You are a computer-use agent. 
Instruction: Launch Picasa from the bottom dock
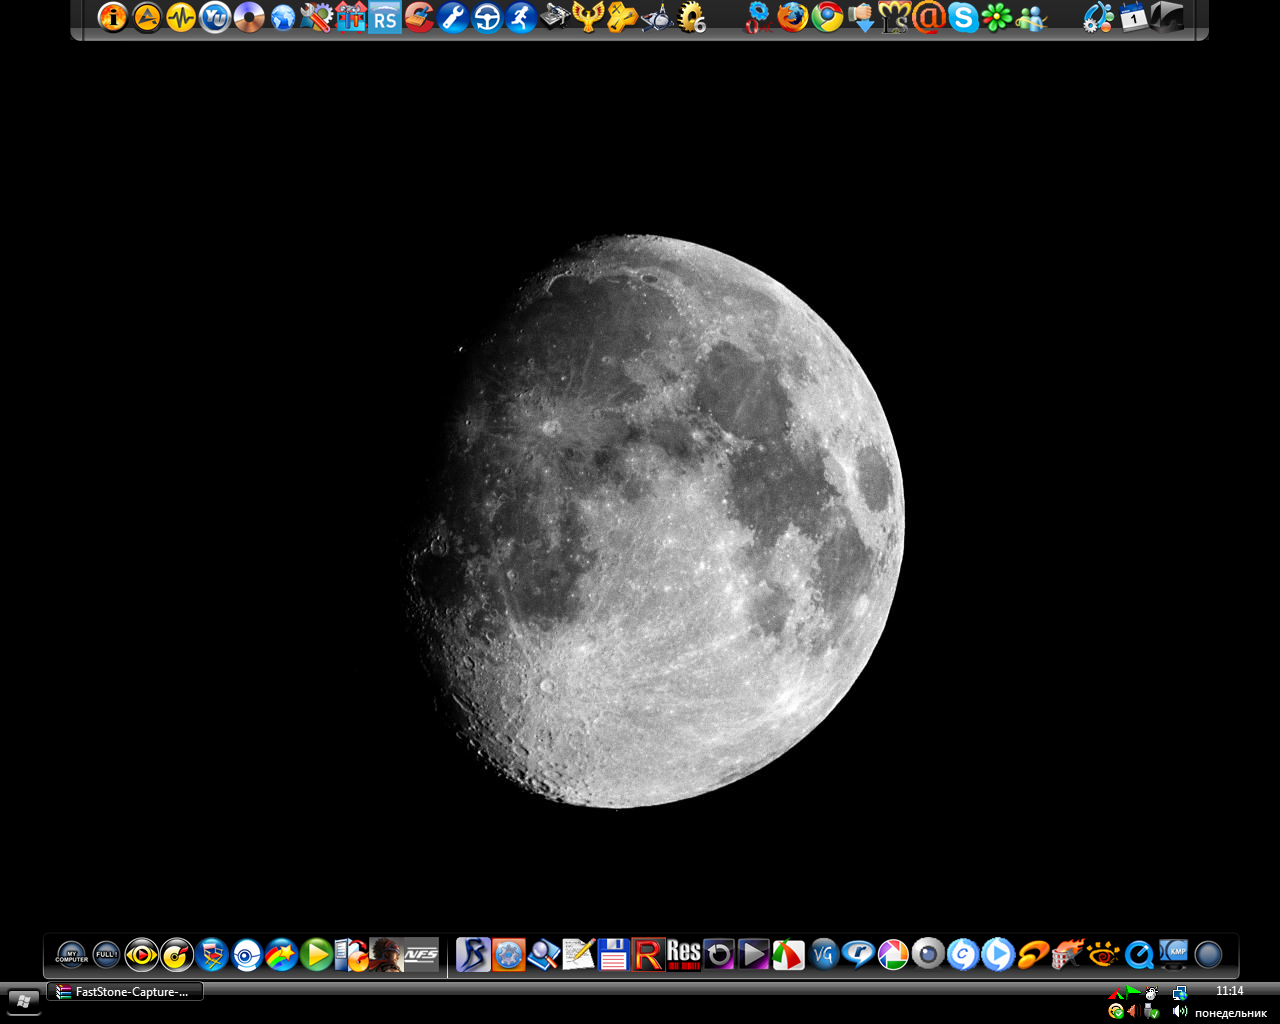click(893, 955)
